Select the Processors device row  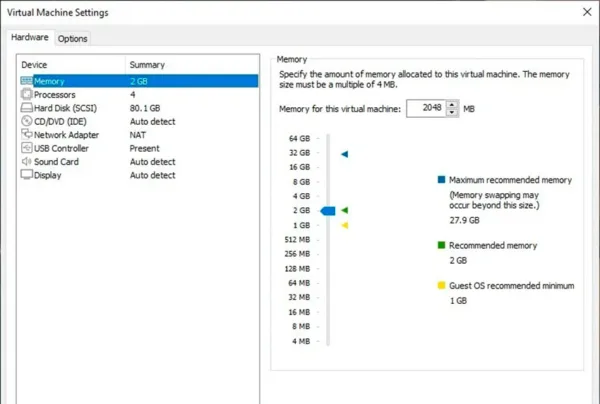coord(139,94)
